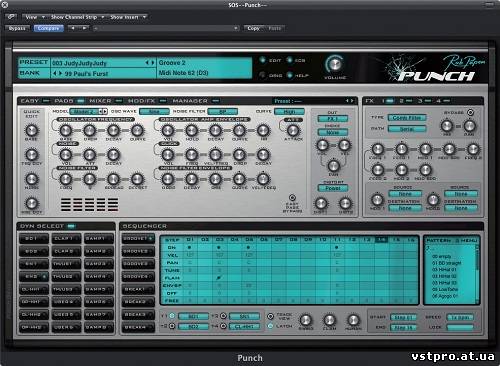500x366 pixels.
Task: Select sequencer track T4 radio button
Action: click(224, 326)
